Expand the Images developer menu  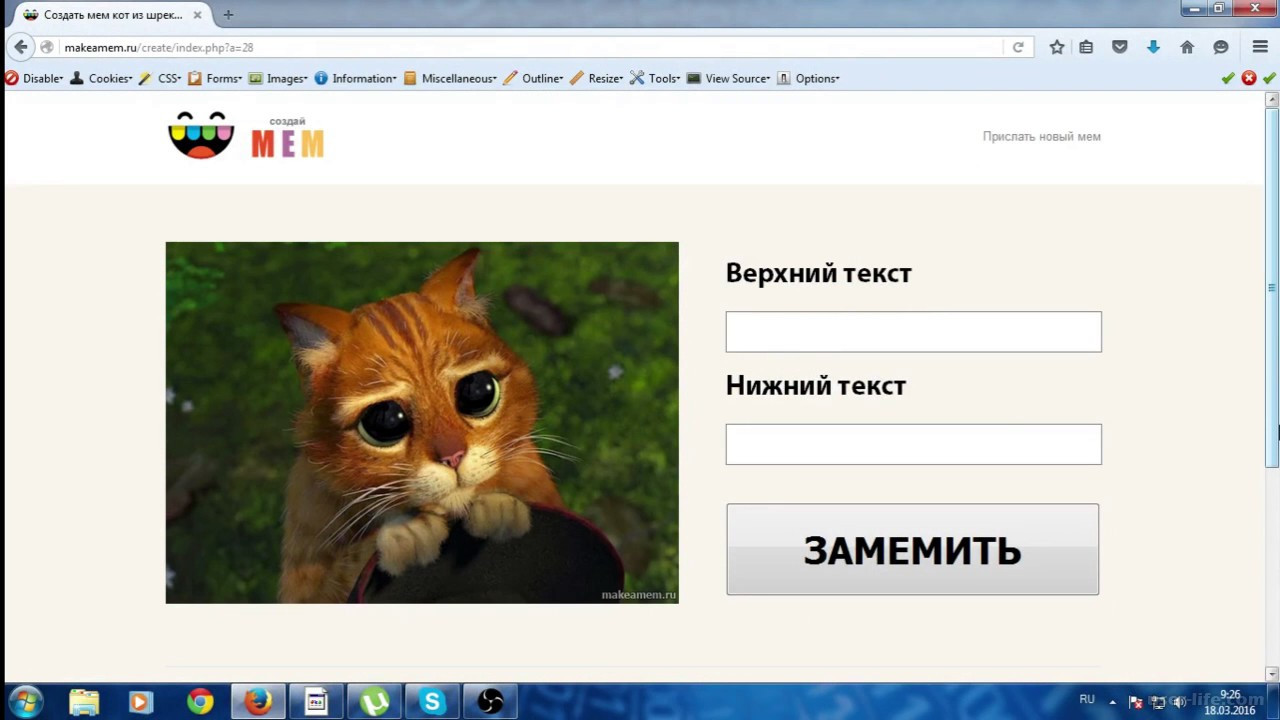click(278, 78)
